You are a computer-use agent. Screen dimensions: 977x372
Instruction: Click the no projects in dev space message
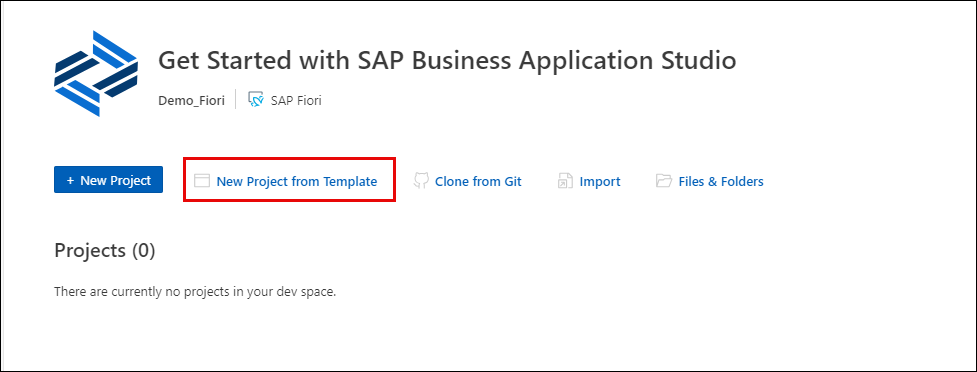[195, 292]
